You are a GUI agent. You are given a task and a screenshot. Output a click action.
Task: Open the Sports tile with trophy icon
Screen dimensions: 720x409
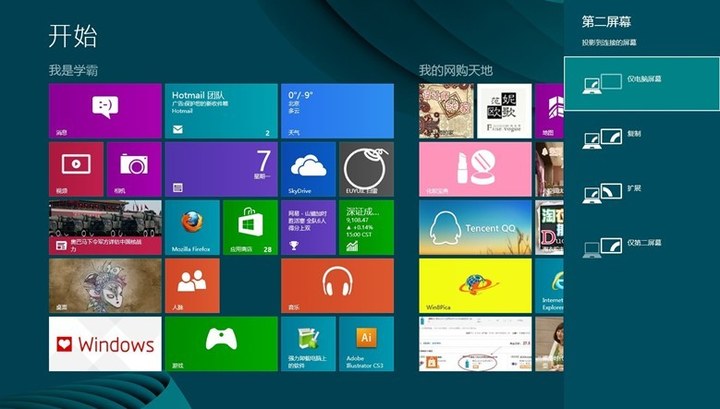[308, 227]
